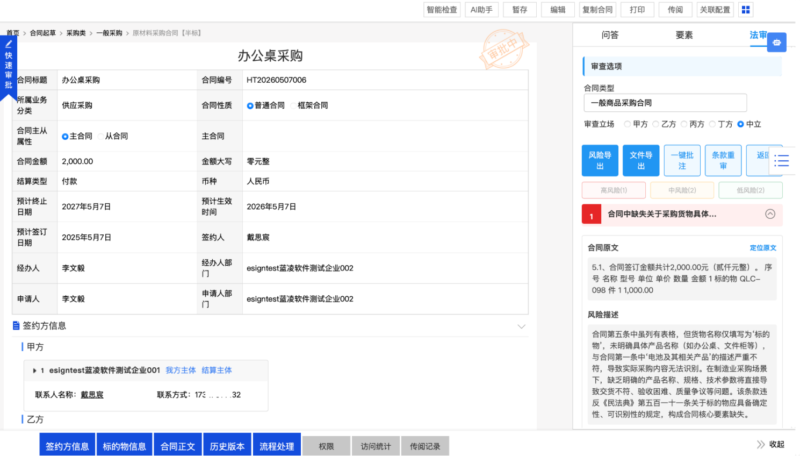This screenshot has width=800, height=456.
Task: Collapse risk item with circled chevron icon
Action: [770, 214]
